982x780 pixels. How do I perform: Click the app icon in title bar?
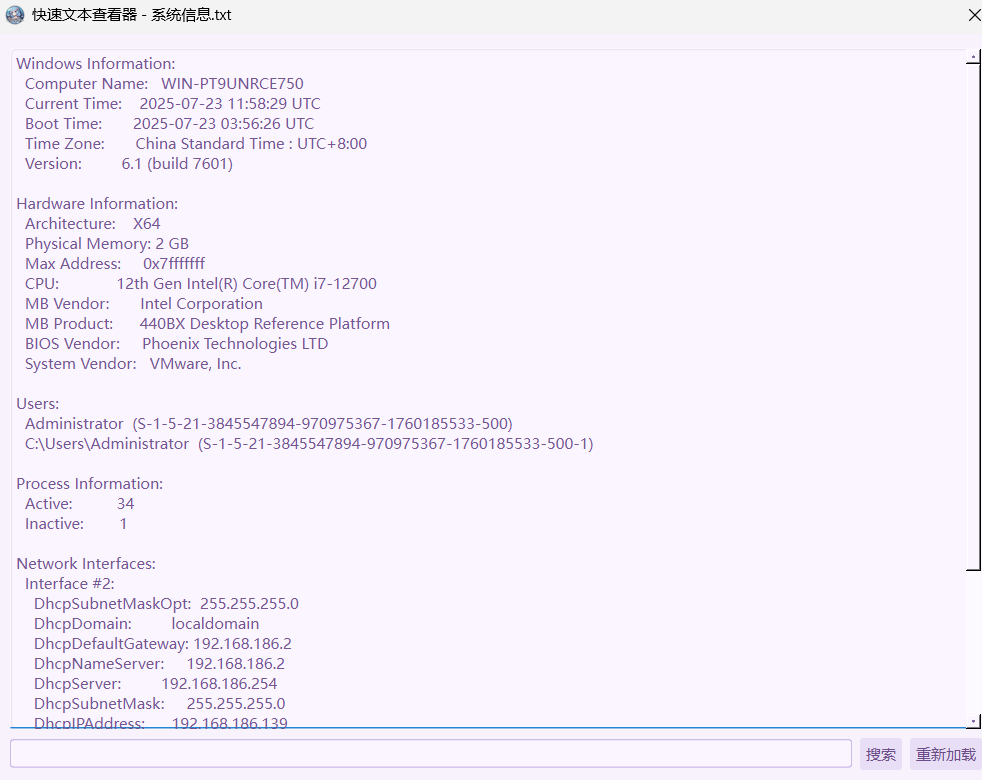[15, 15]
